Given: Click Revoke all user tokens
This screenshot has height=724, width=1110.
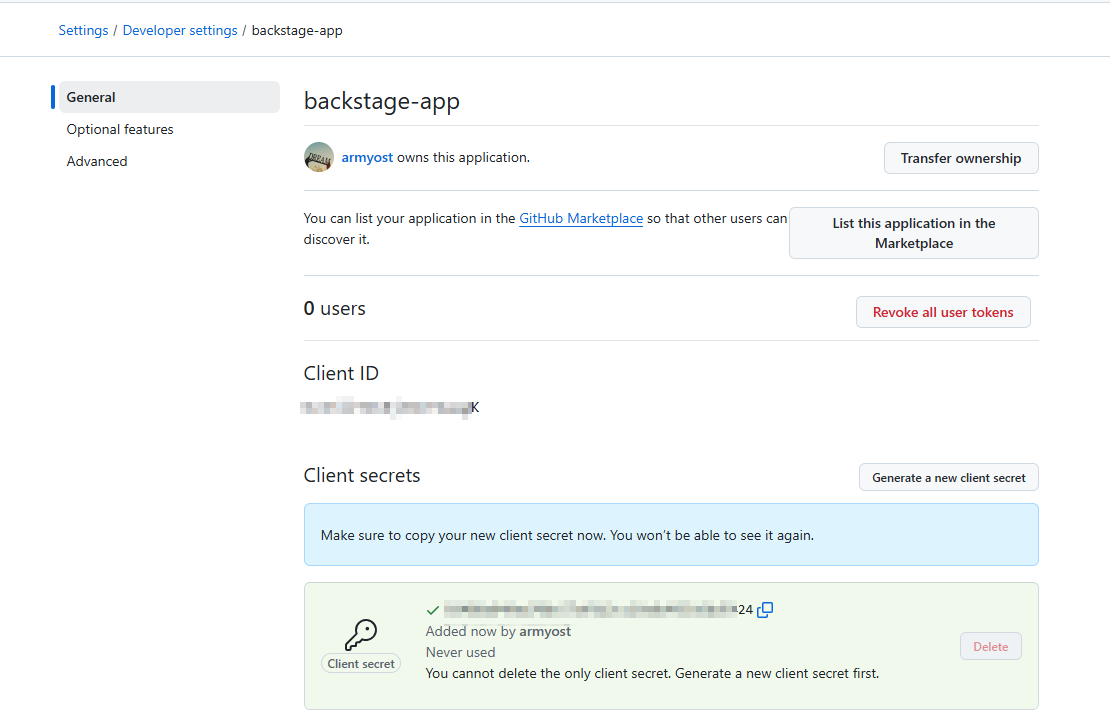Looking at the screenshot, I should [943, 312].
